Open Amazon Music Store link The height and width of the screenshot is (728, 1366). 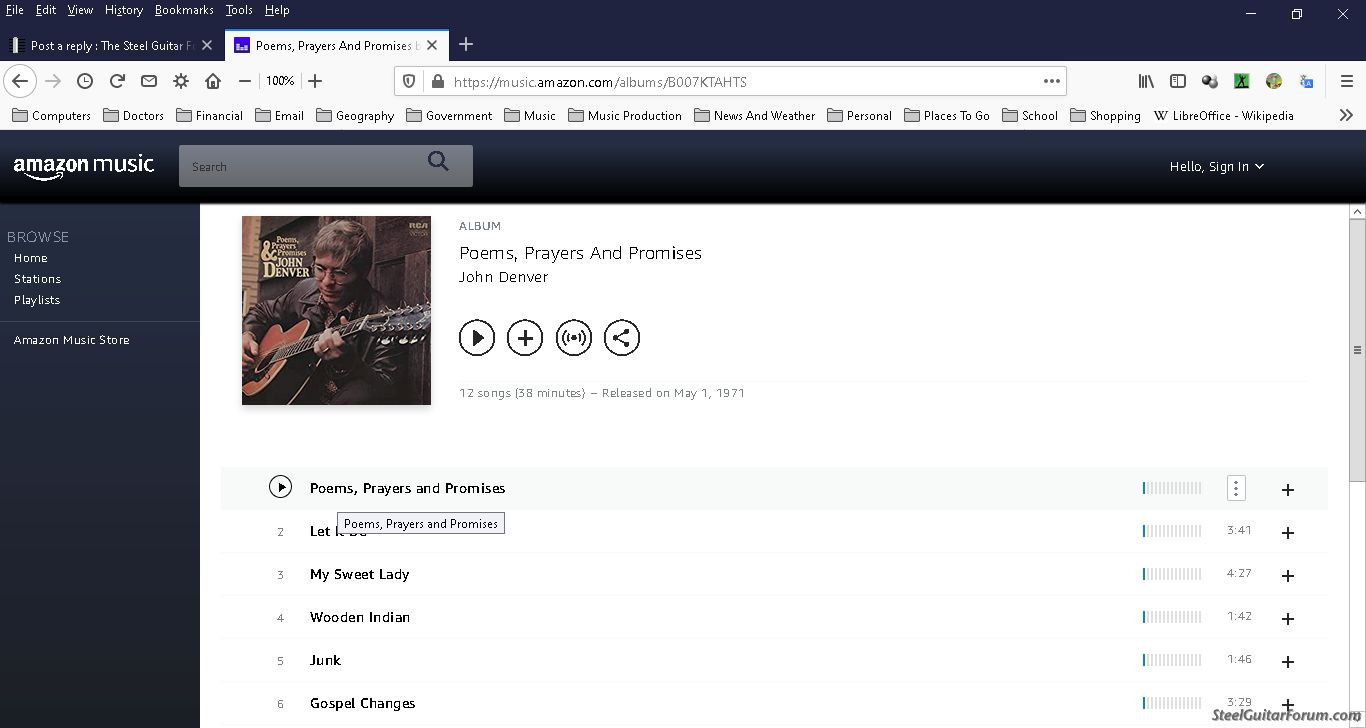point(71,340)
